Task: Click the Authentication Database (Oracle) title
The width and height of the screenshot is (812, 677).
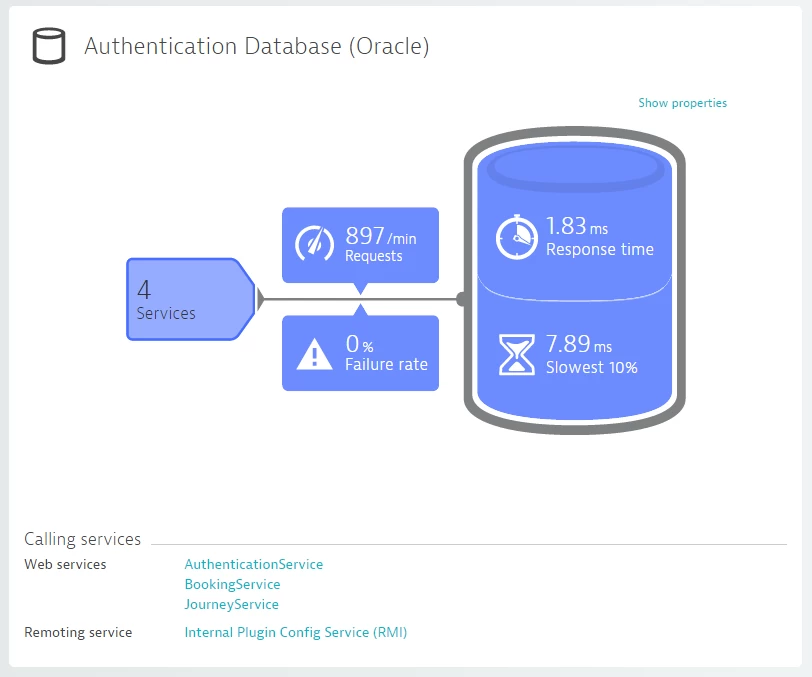Action: point(257,46)
